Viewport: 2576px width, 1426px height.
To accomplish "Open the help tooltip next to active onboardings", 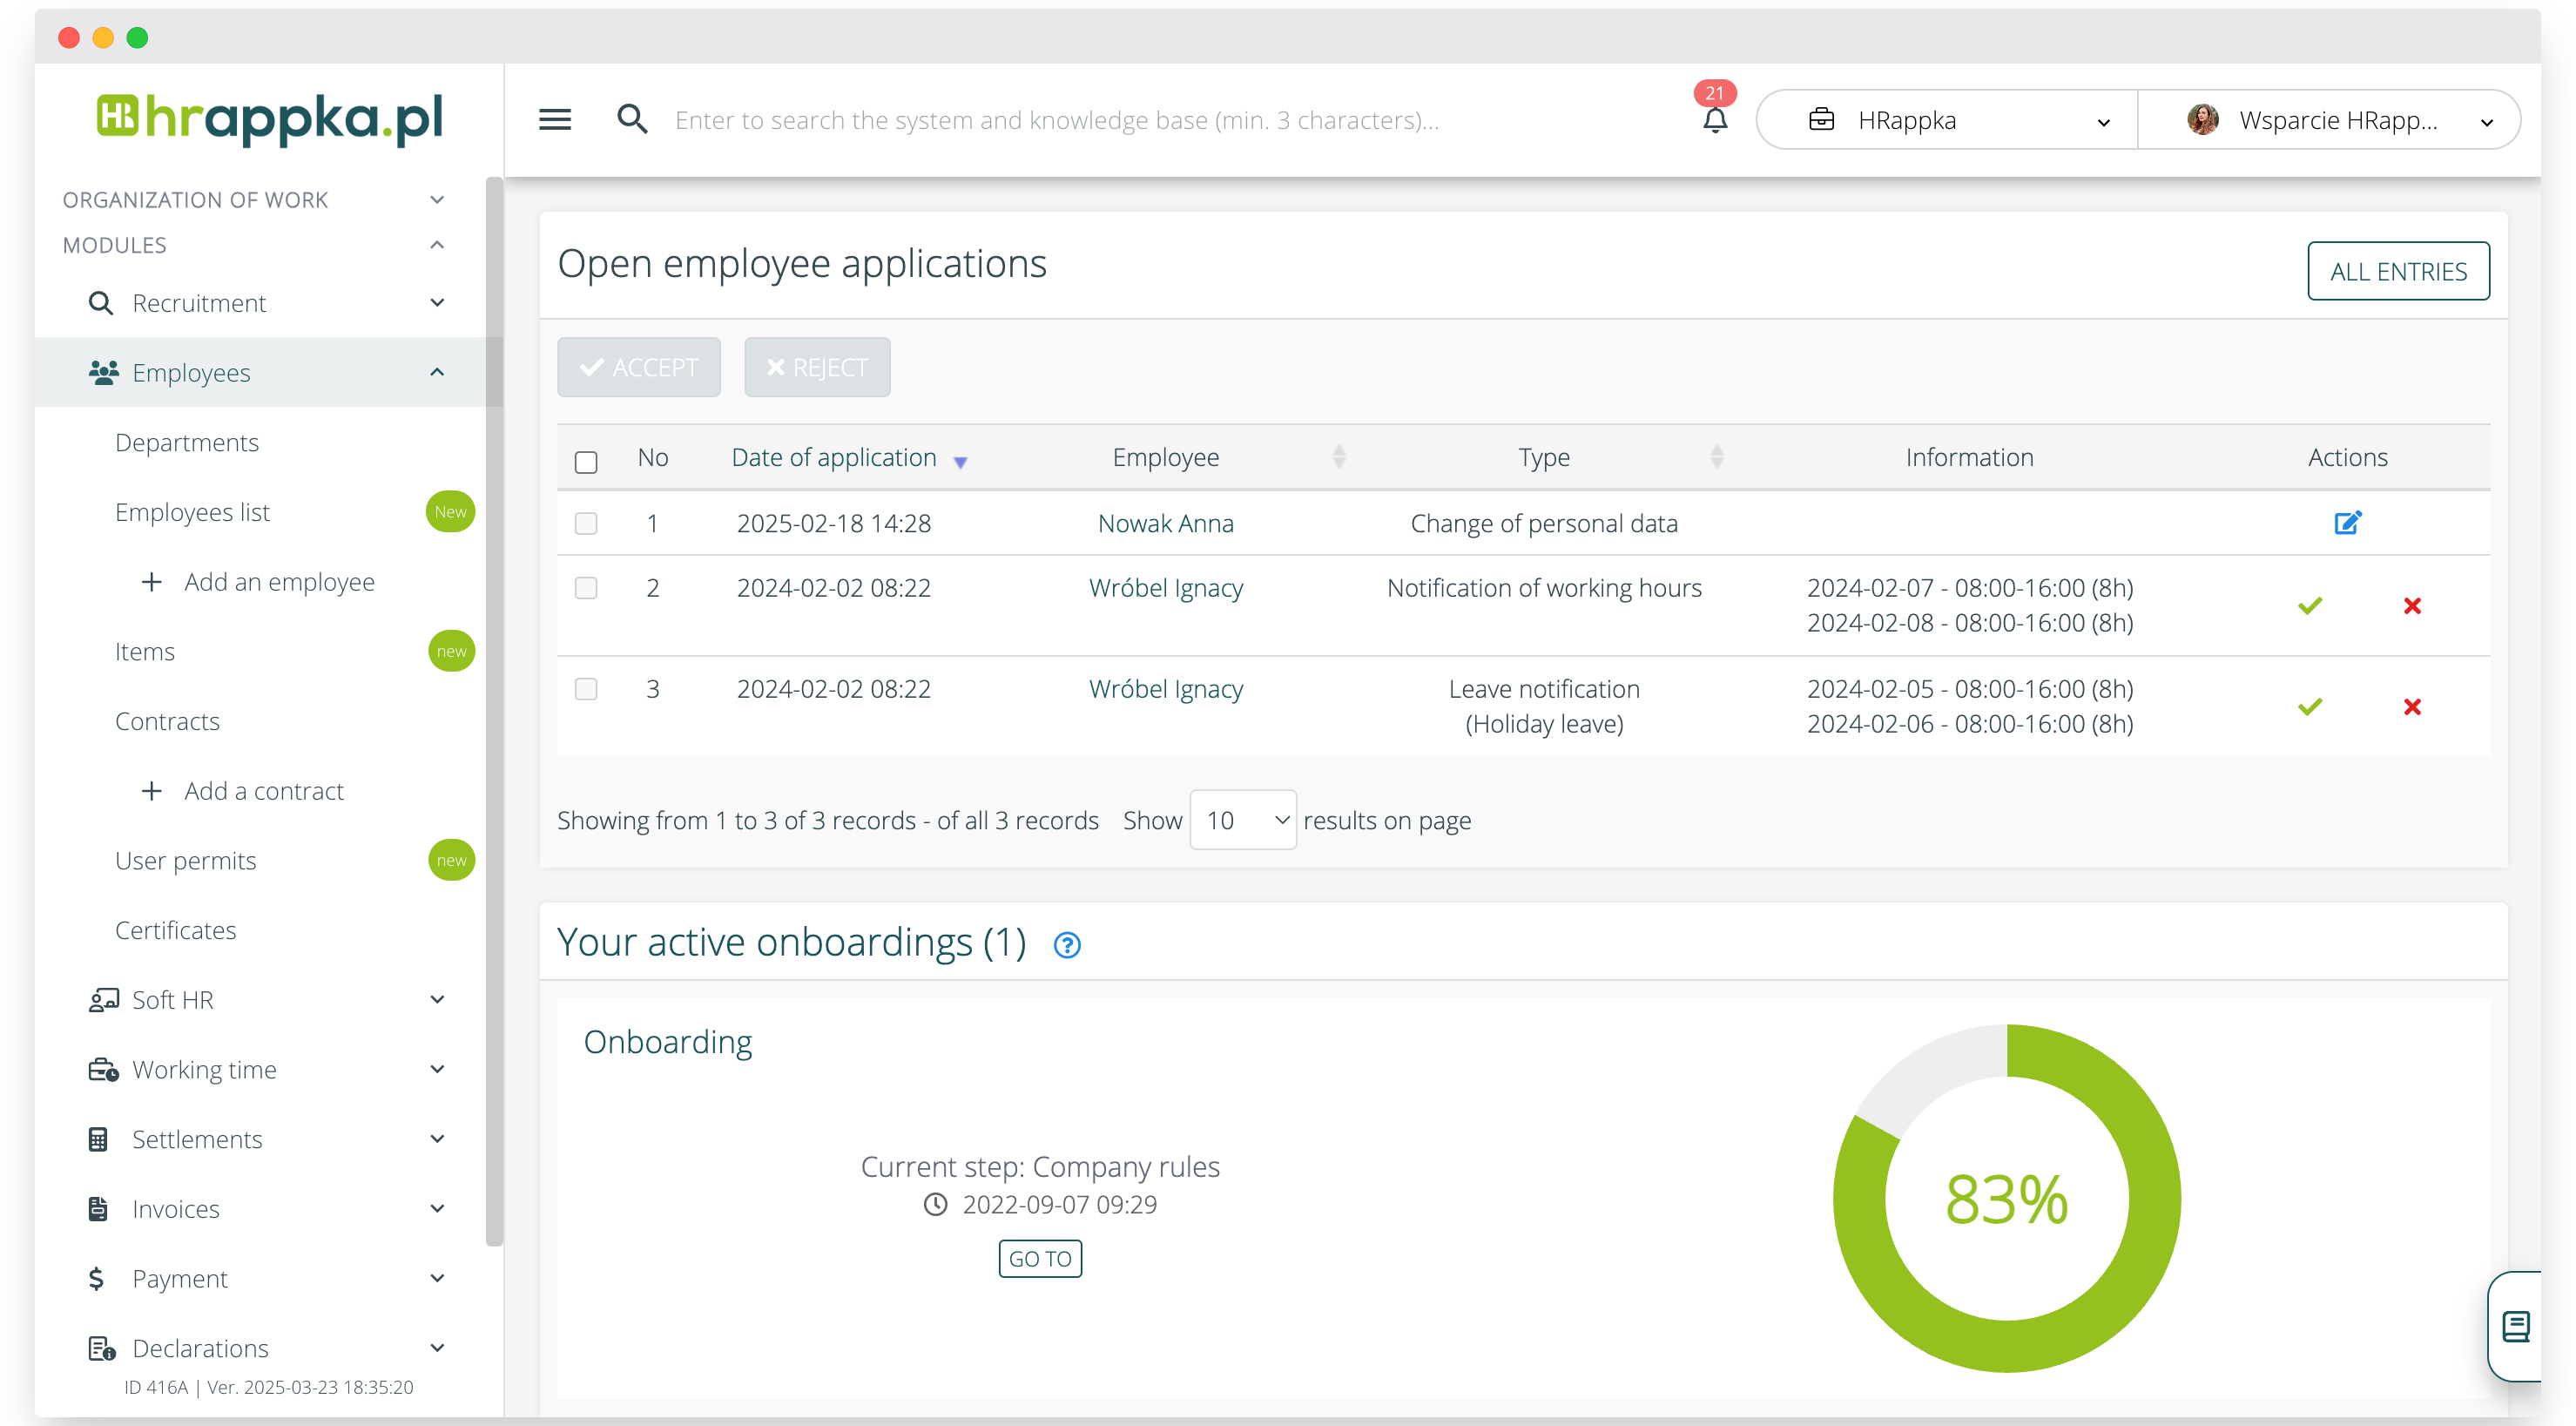I will [x=1066, y=944].
